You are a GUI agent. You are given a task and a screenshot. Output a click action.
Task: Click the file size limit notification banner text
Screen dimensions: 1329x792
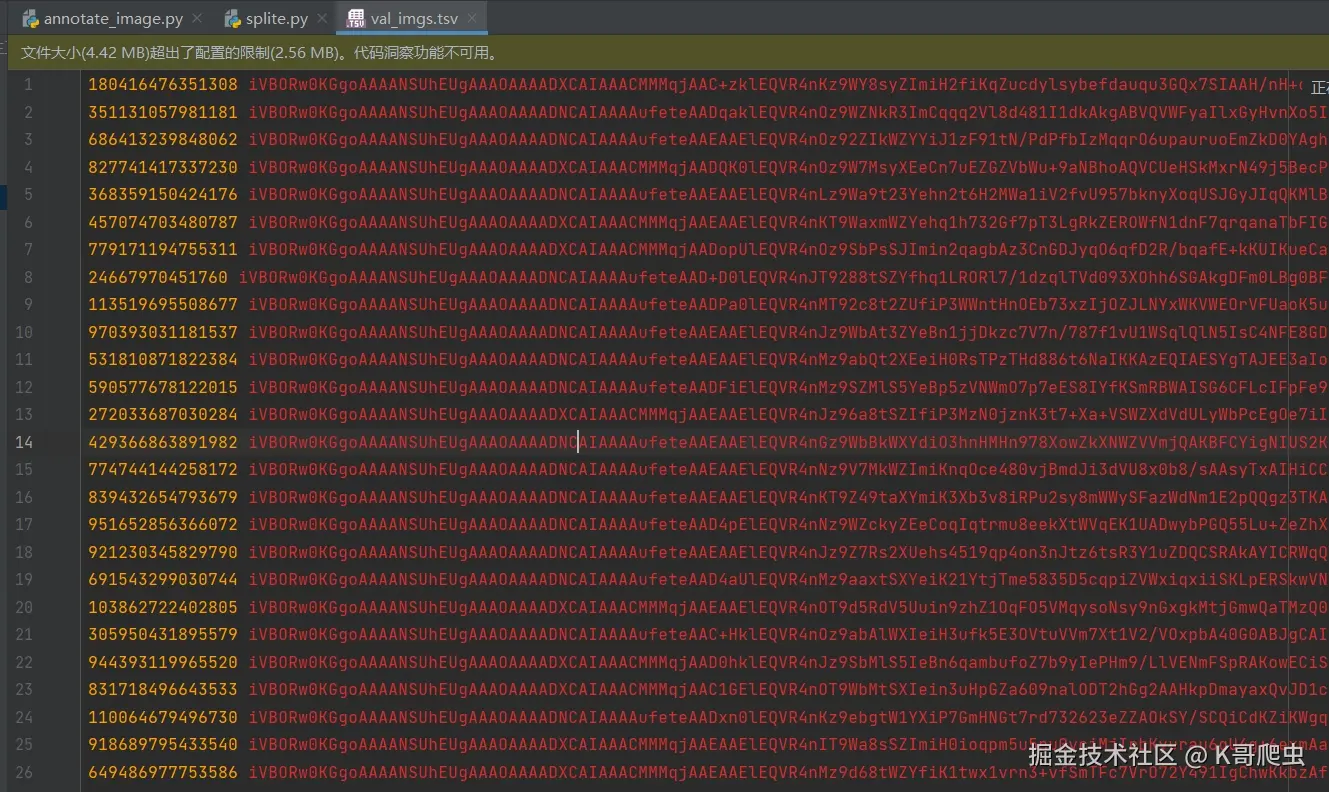coord(259,53)
